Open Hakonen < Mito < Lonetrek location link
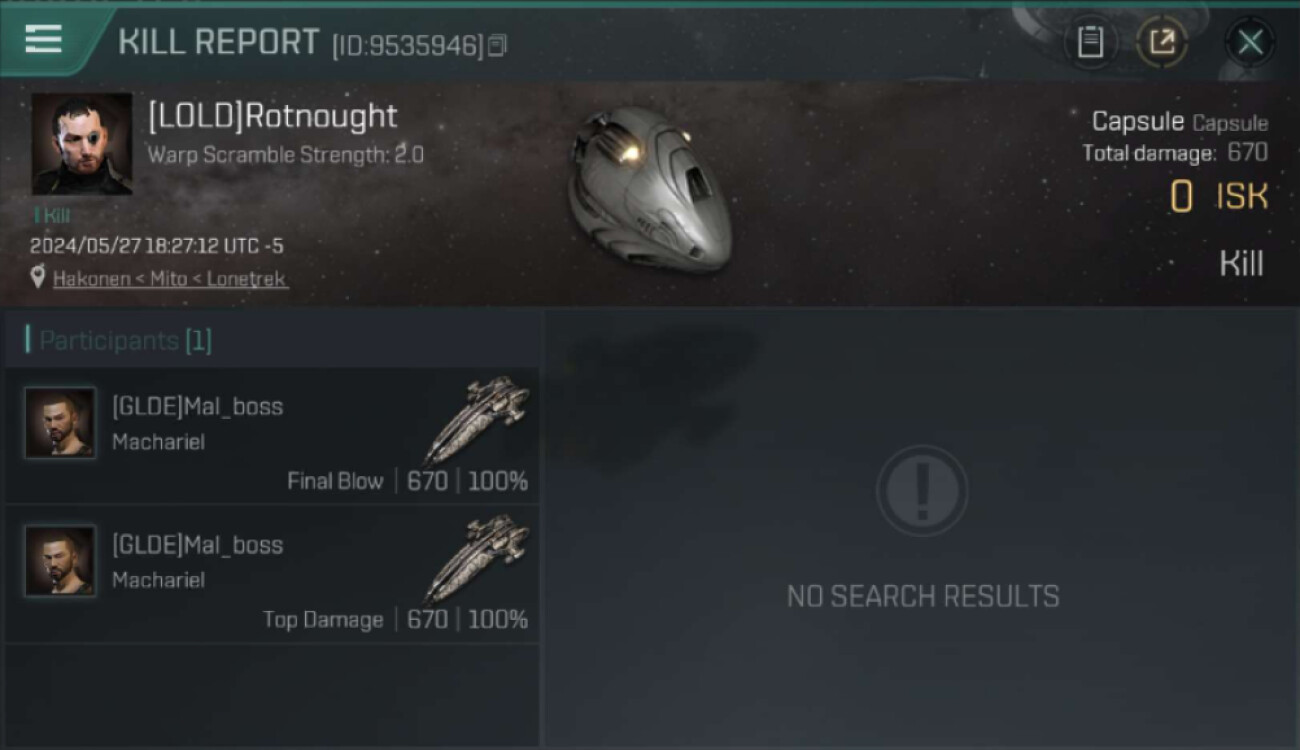This screenshot has height=750, width=1300. click(170, 279)
